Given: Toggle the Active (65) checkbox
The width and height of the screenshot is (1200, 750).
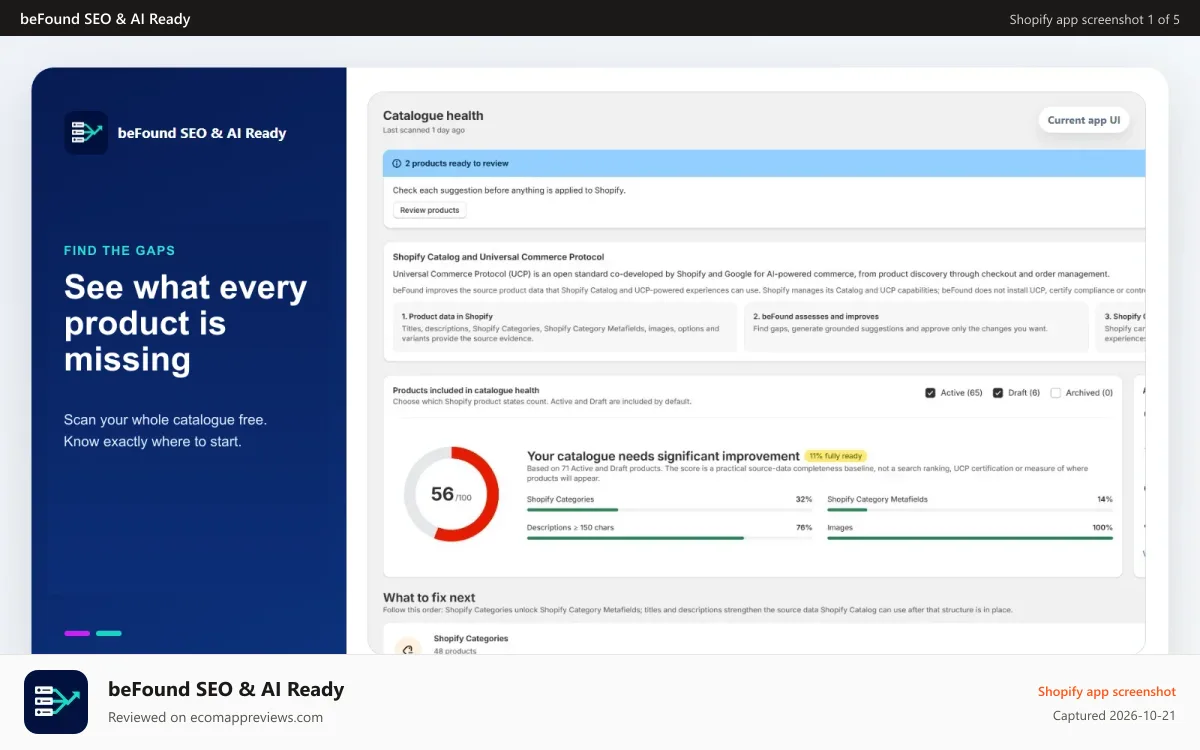Looking at the screenshot, I should (931, 393).
